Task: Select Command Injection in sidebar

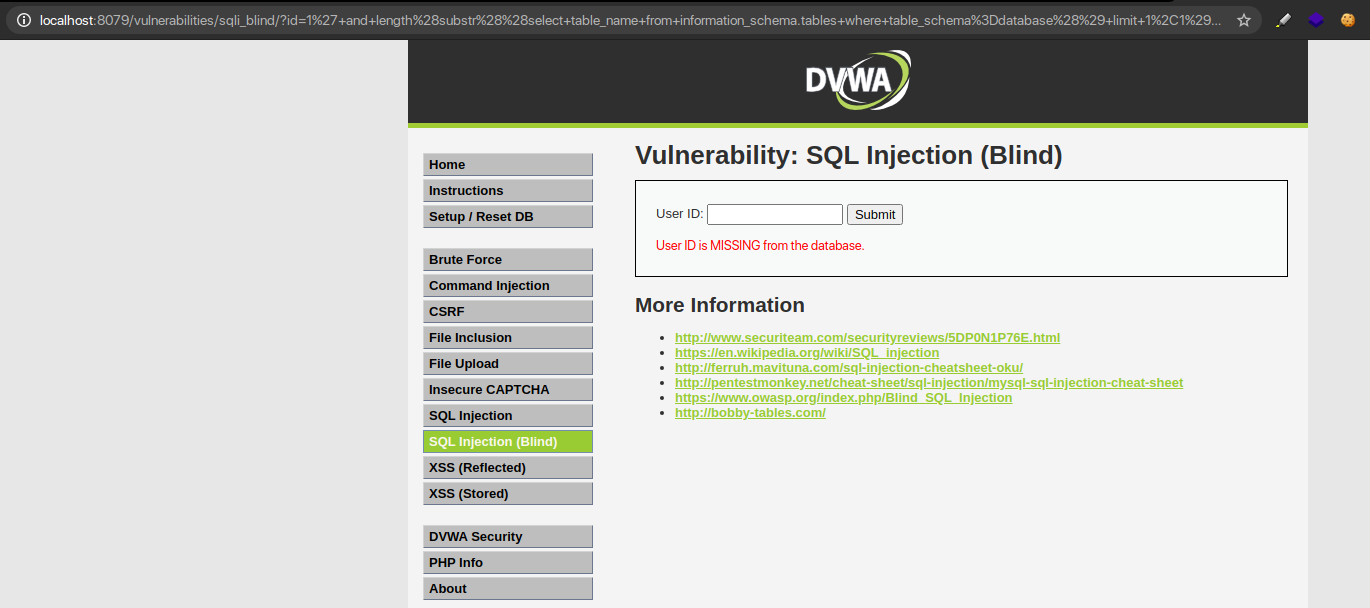Action: point(508,286)
